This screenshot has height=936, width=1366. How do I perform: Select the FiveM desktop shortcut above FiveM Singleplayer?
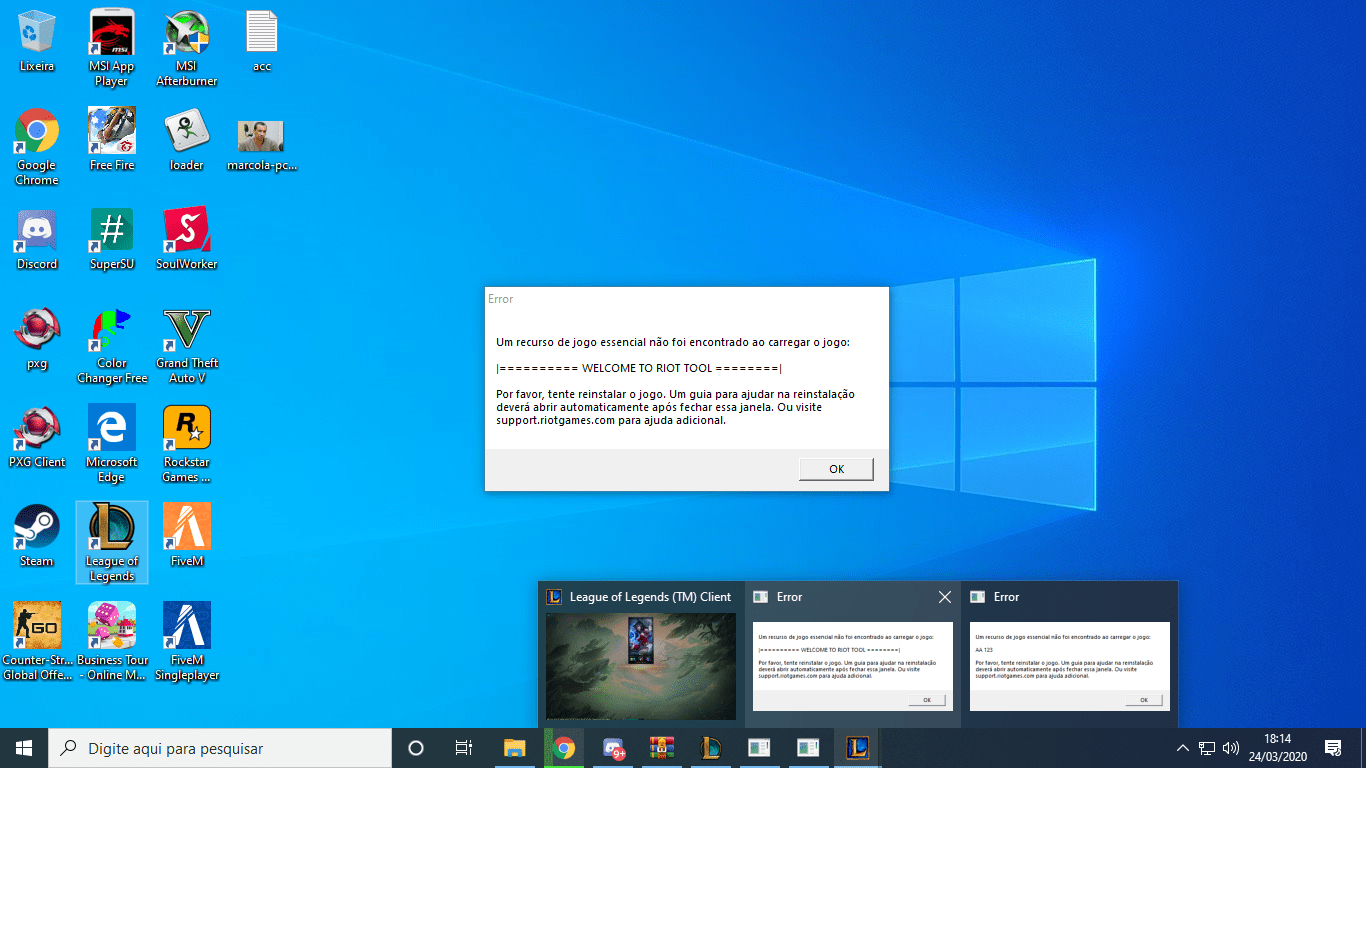point(187,536)
